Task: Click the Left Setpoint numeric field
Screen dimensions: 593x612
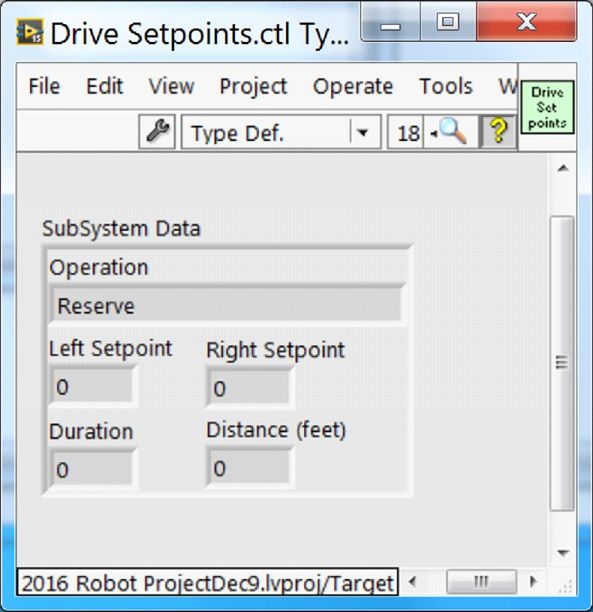Action: (x=93, y=385)
